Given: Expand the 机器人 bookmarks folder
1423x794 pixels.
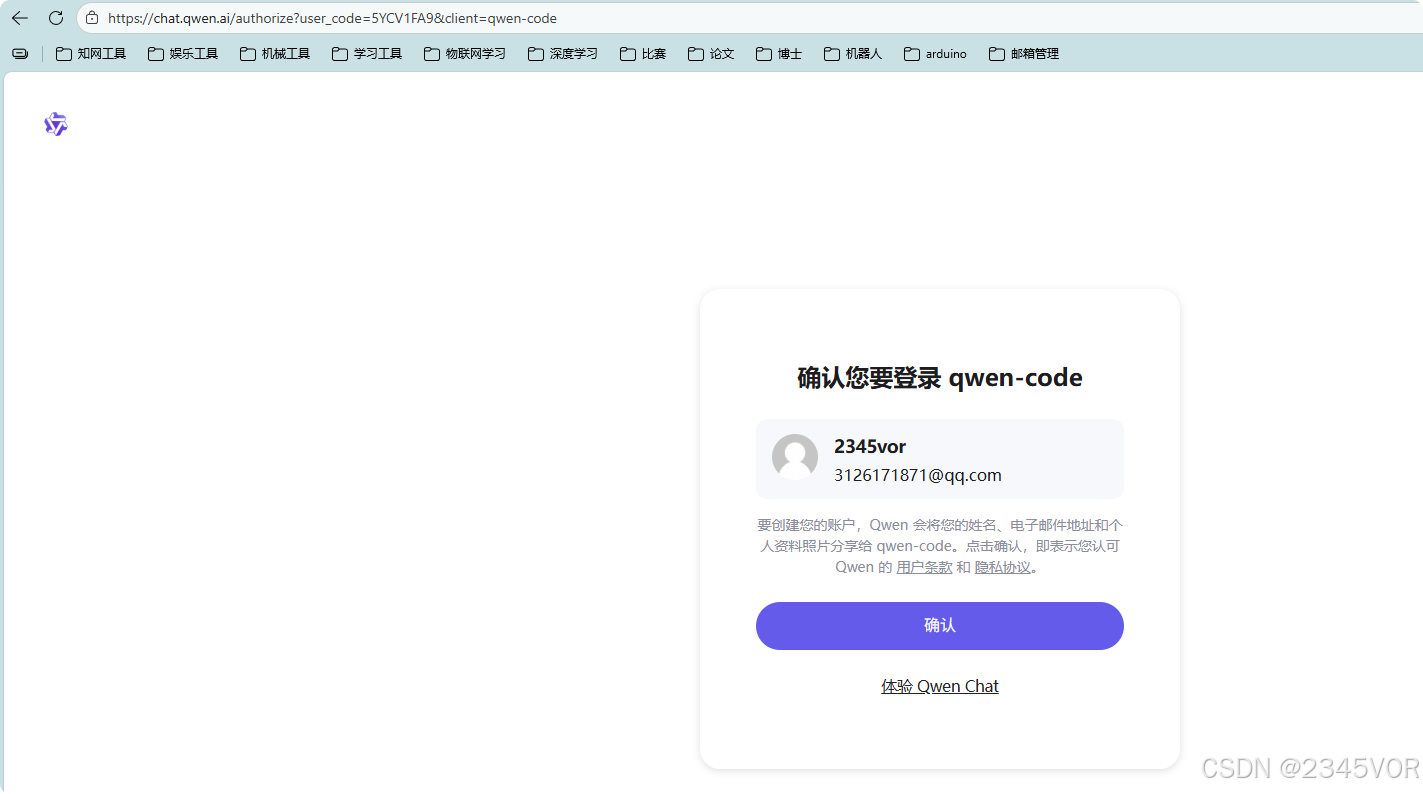Looking at the screenshot, I should point(831,53).
